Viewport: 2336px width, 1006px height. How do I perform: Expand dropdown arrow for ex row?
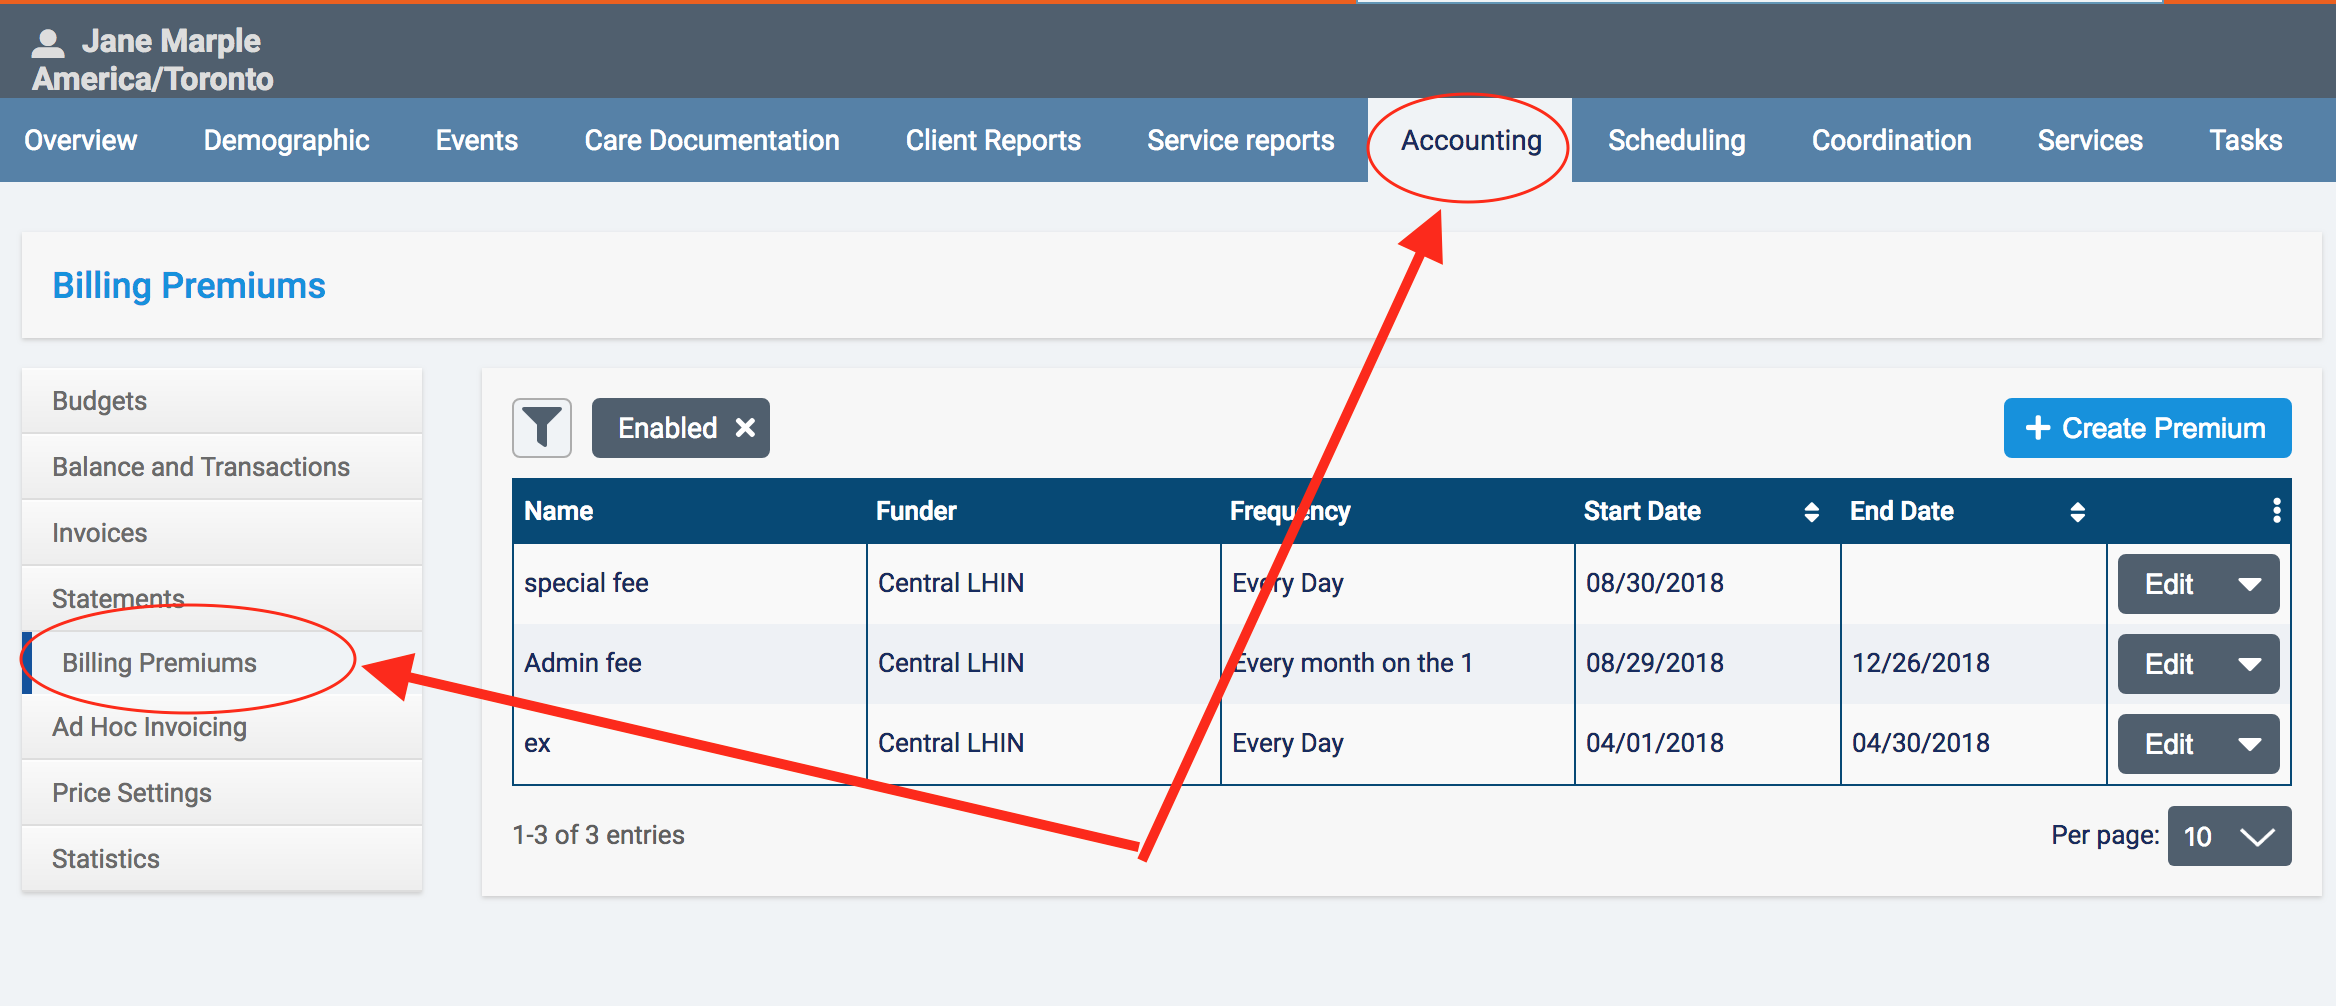tap(2249, 744)
